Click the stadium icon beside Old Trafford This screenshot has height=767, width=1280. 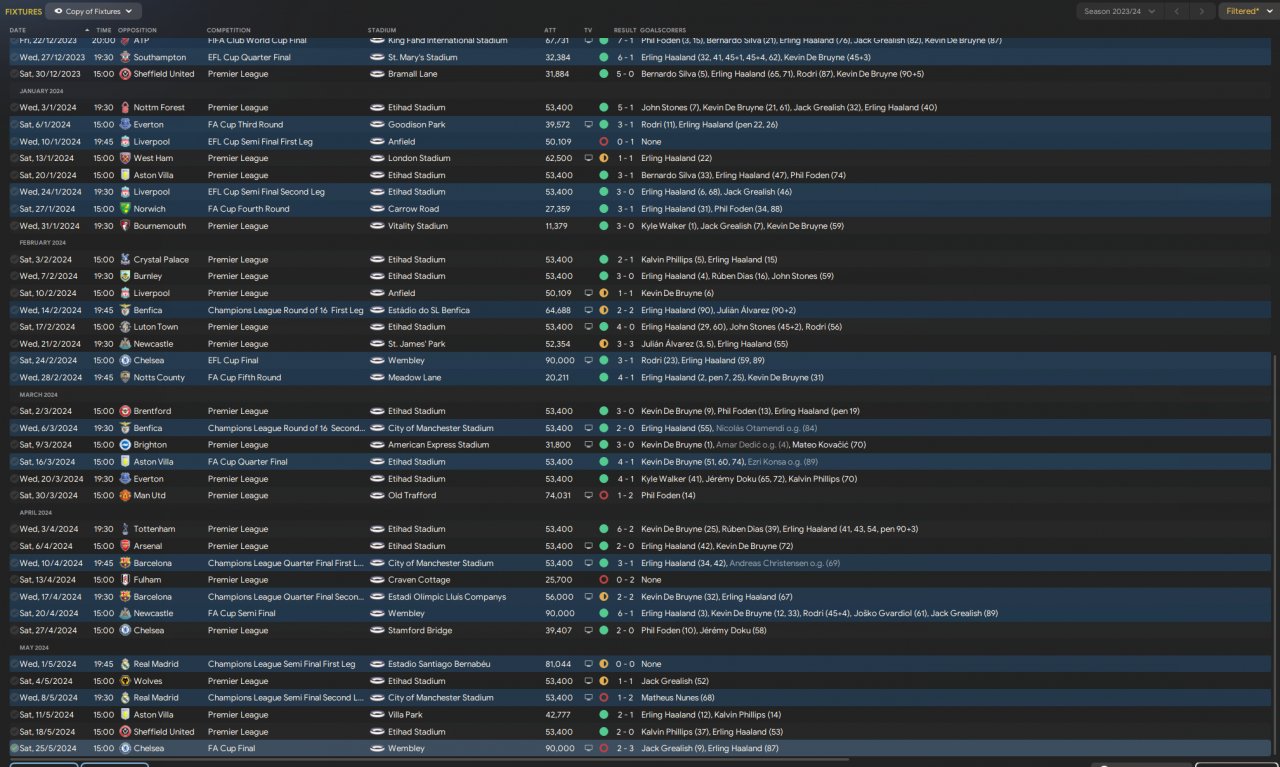[x=377, y=495]
